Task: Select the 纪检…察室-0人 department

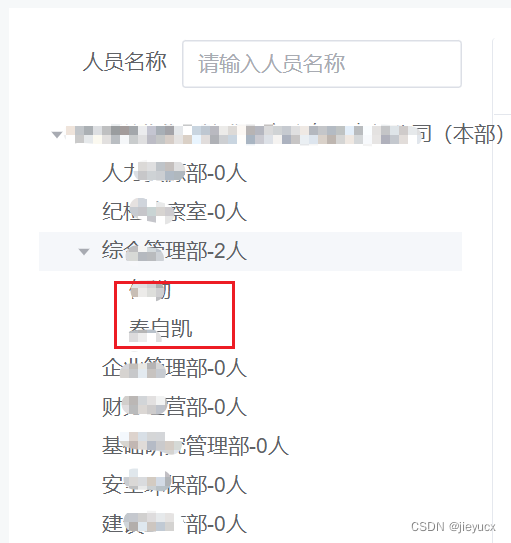Action: click(174, 212)
